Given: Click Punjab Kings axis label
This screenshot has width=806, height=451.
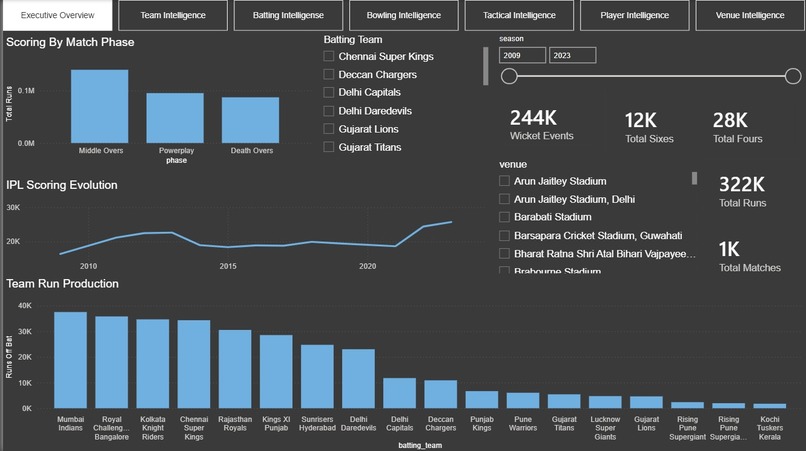Looking at the screenshot, I should point(482,424).
